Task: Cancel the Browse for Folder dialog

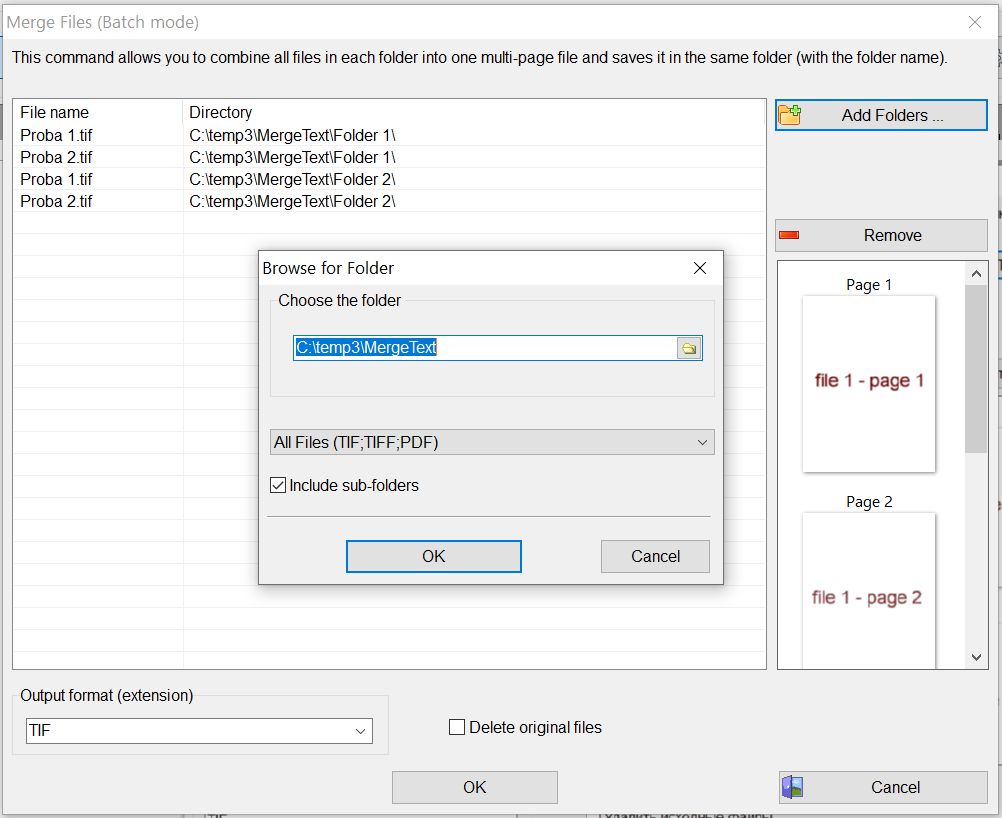Action: (x=655, y=556)
